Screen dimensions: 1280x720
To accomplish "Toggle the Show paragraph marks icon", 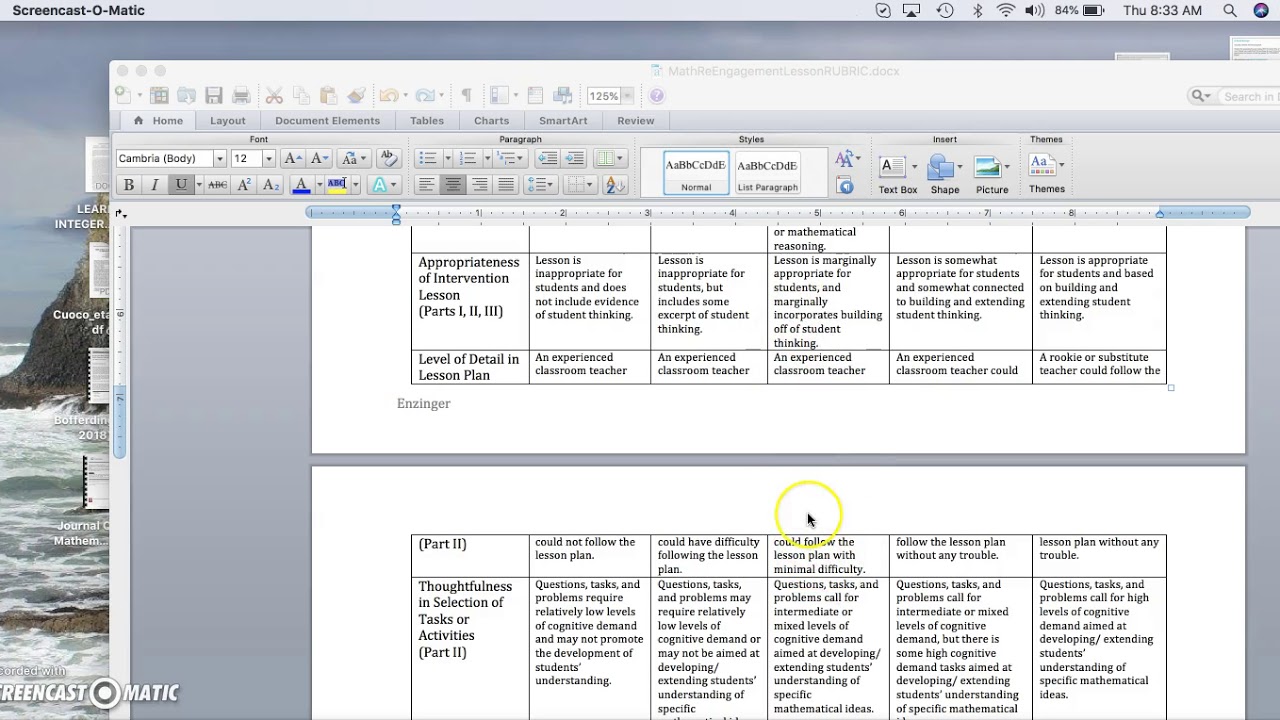I will [466, 96].
